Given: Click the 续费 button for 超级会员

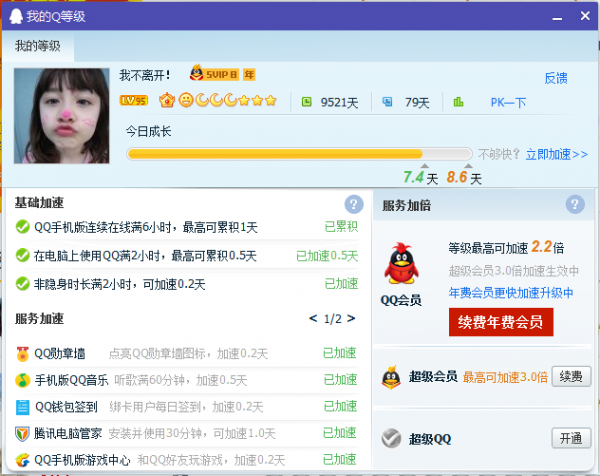Looking at the screenshot, I should pos(571,377).
